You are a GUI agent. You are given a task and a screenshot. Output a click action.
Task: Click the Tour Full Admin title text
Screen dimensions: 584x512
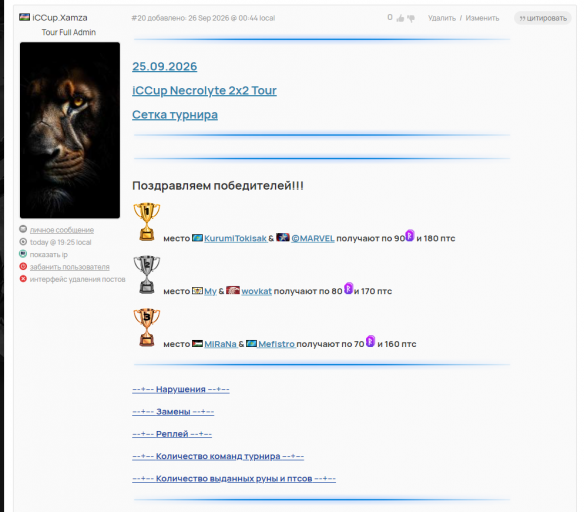coord(69,32)
